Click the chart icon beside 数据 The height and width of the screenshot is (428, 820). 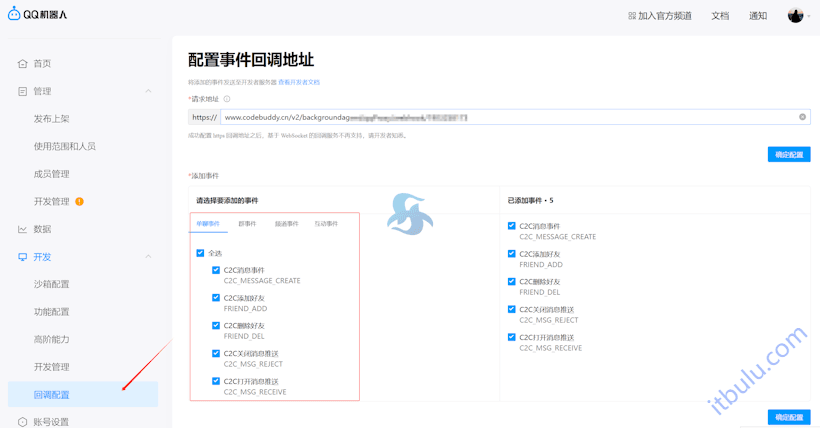click(22, 229)
